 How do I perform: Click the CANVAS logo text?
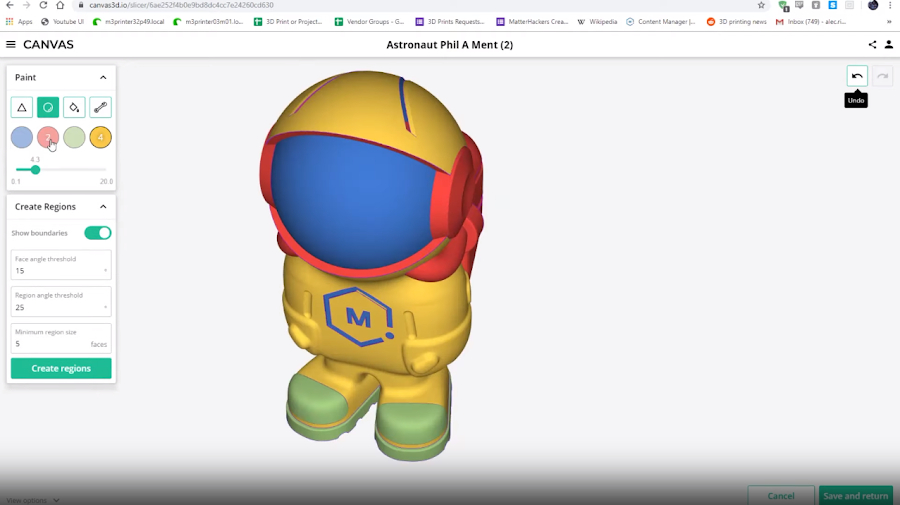pyautogui.click(x=48, y=44)
